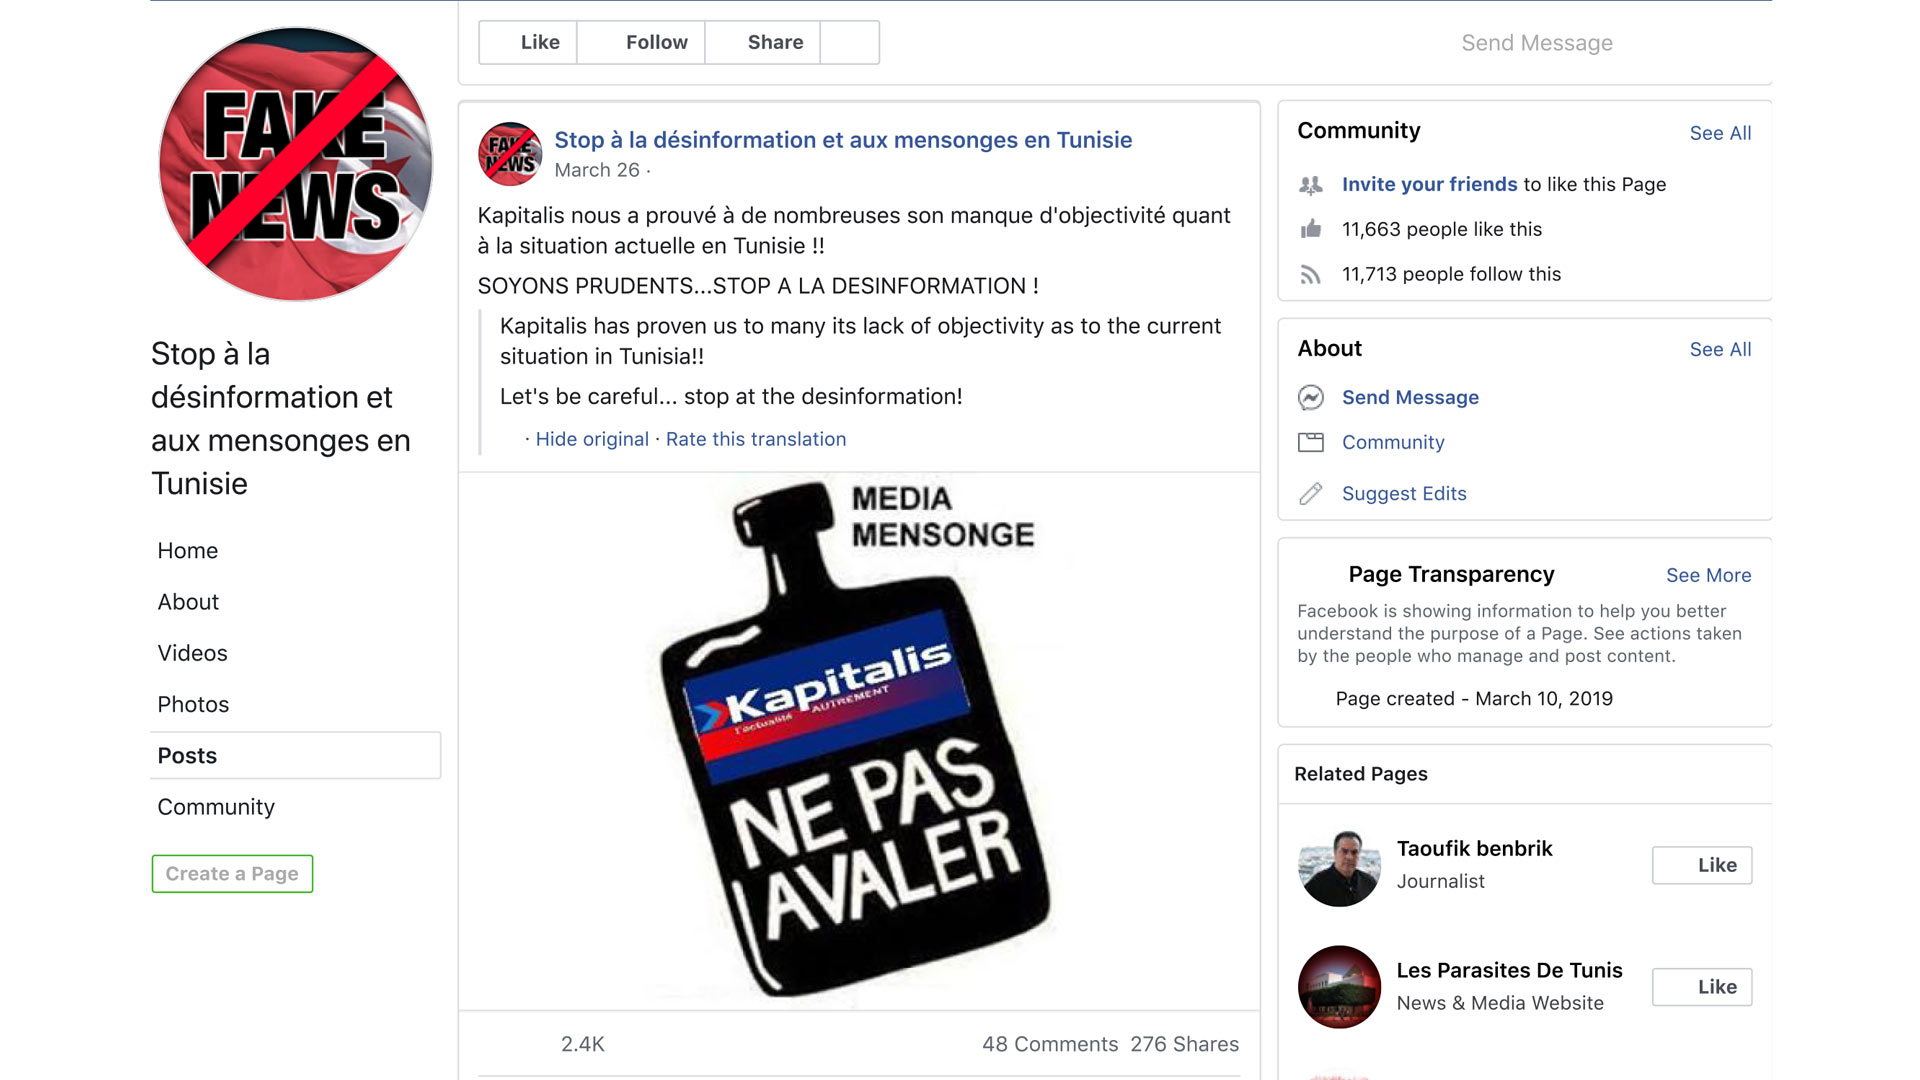Go to the Photos section in sidebar

click(193, 705)
